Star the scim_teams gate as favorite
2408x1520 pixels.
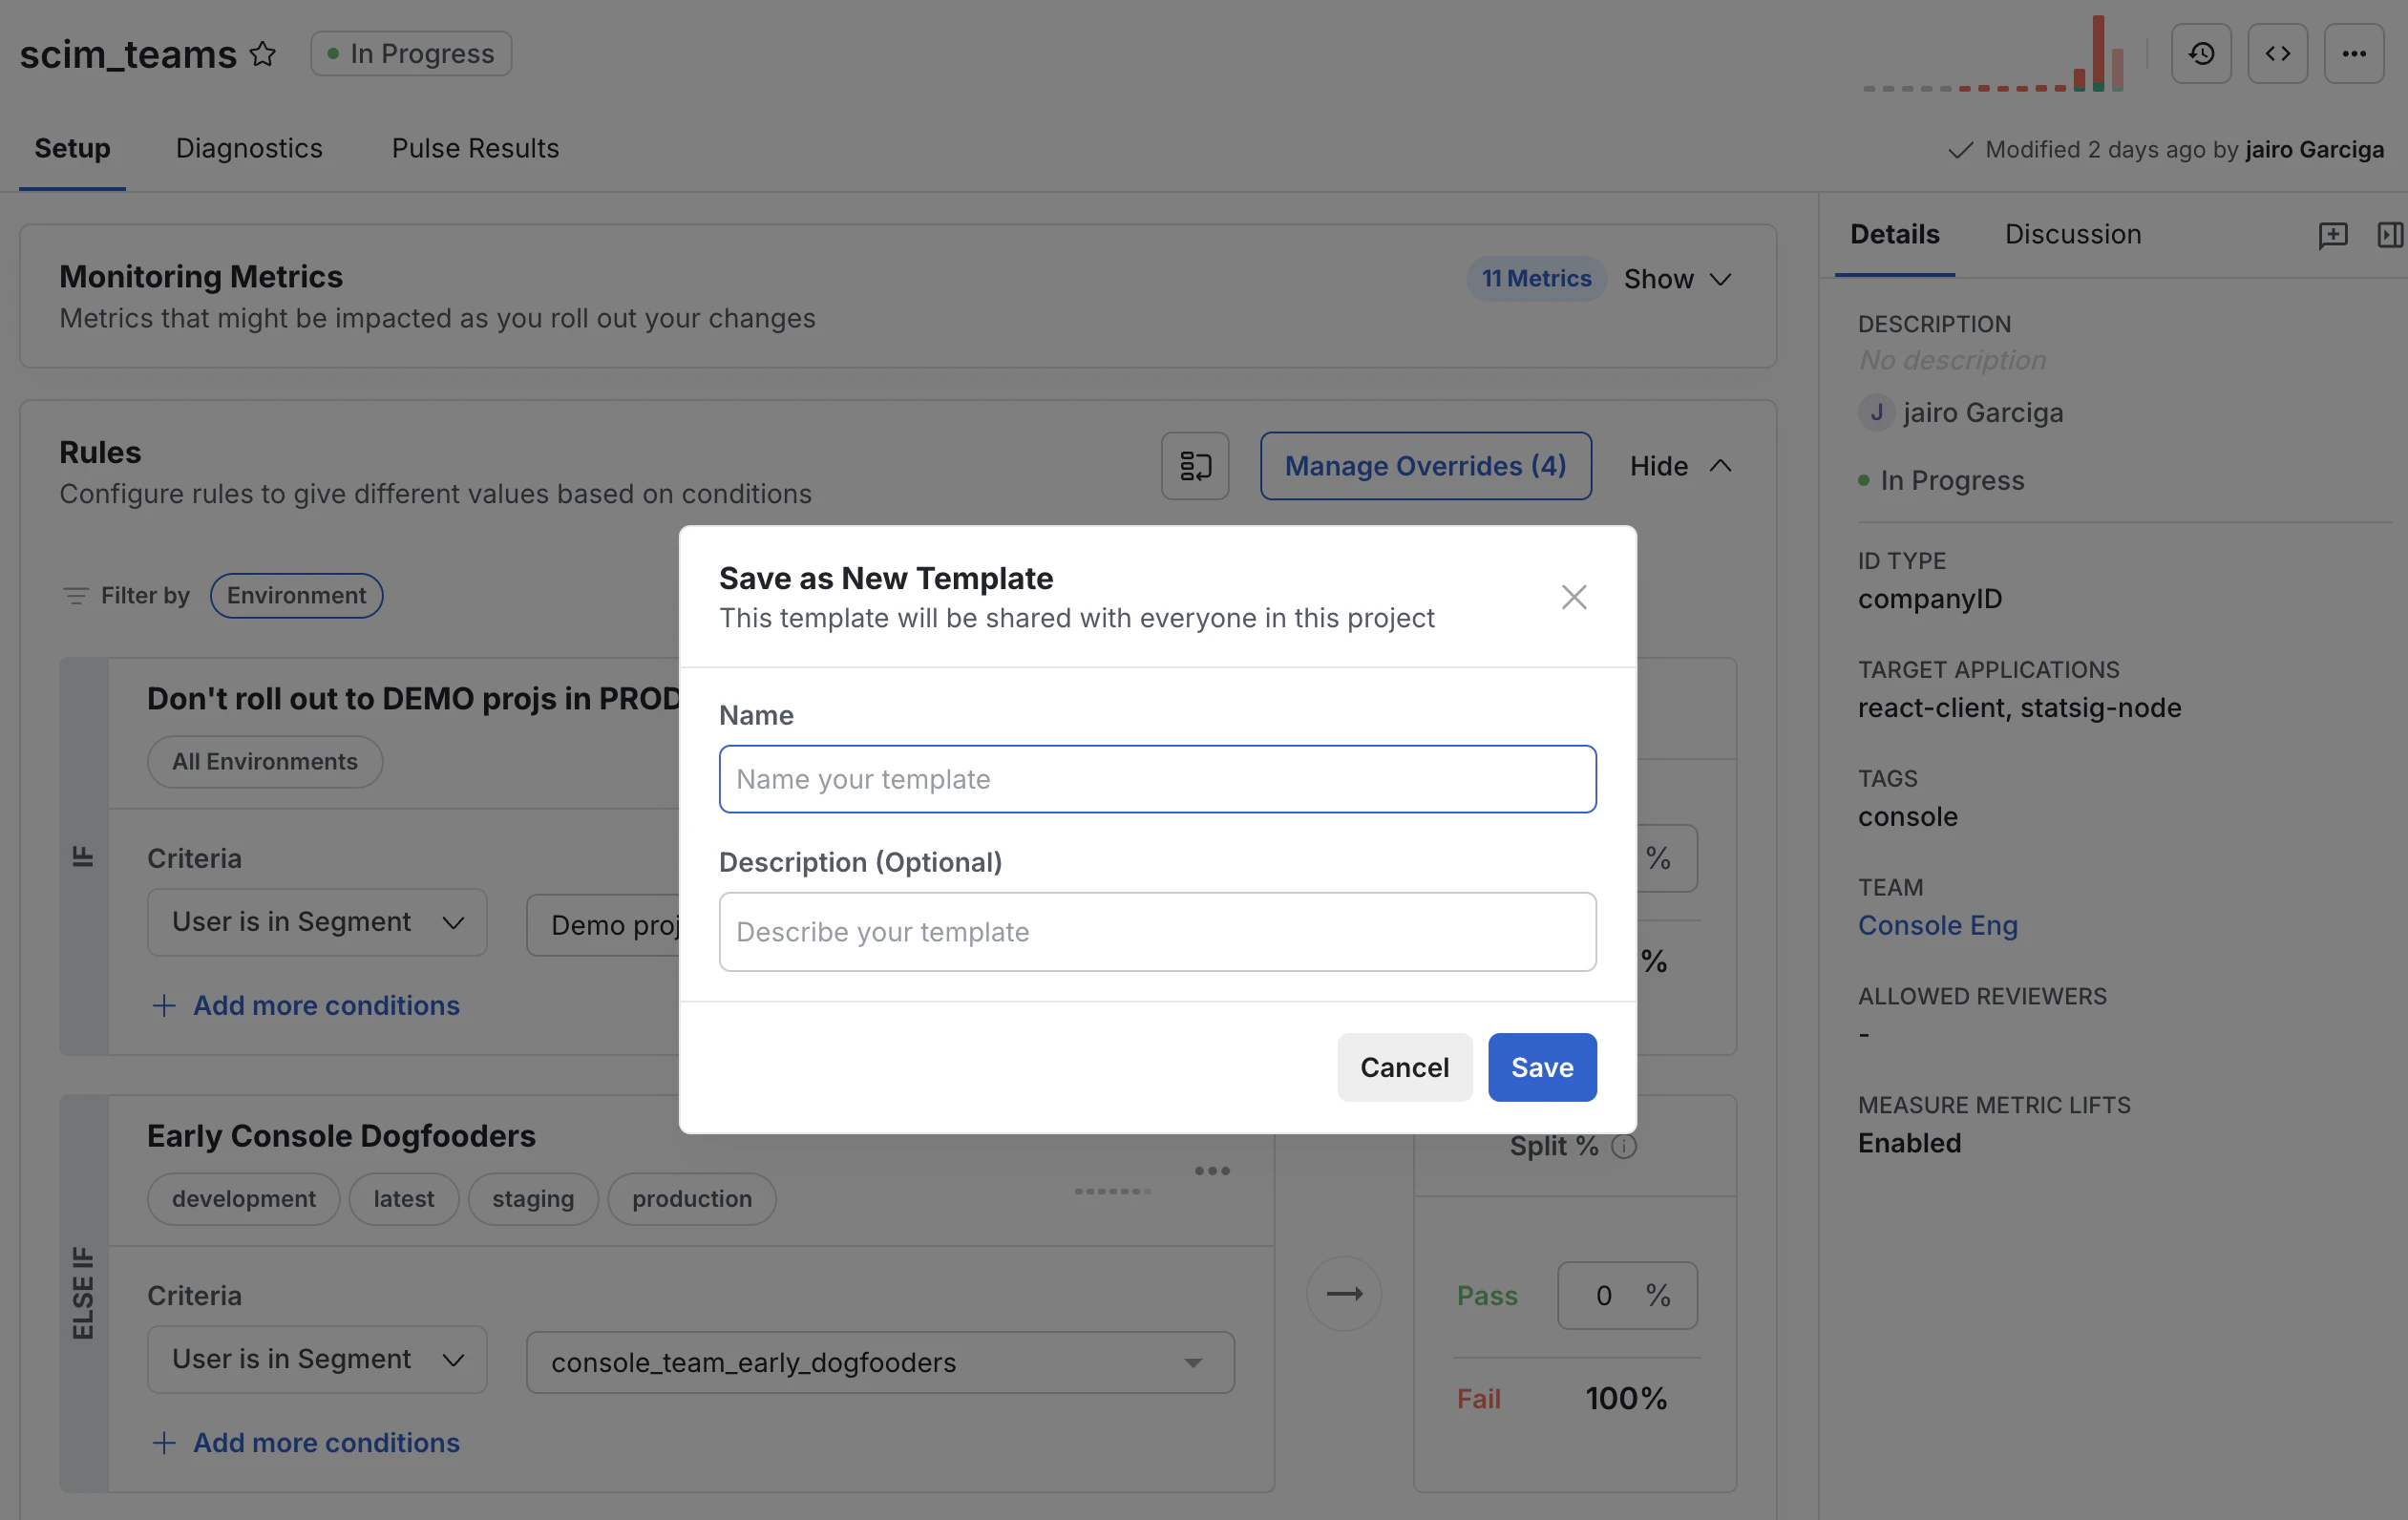(263, 54)
